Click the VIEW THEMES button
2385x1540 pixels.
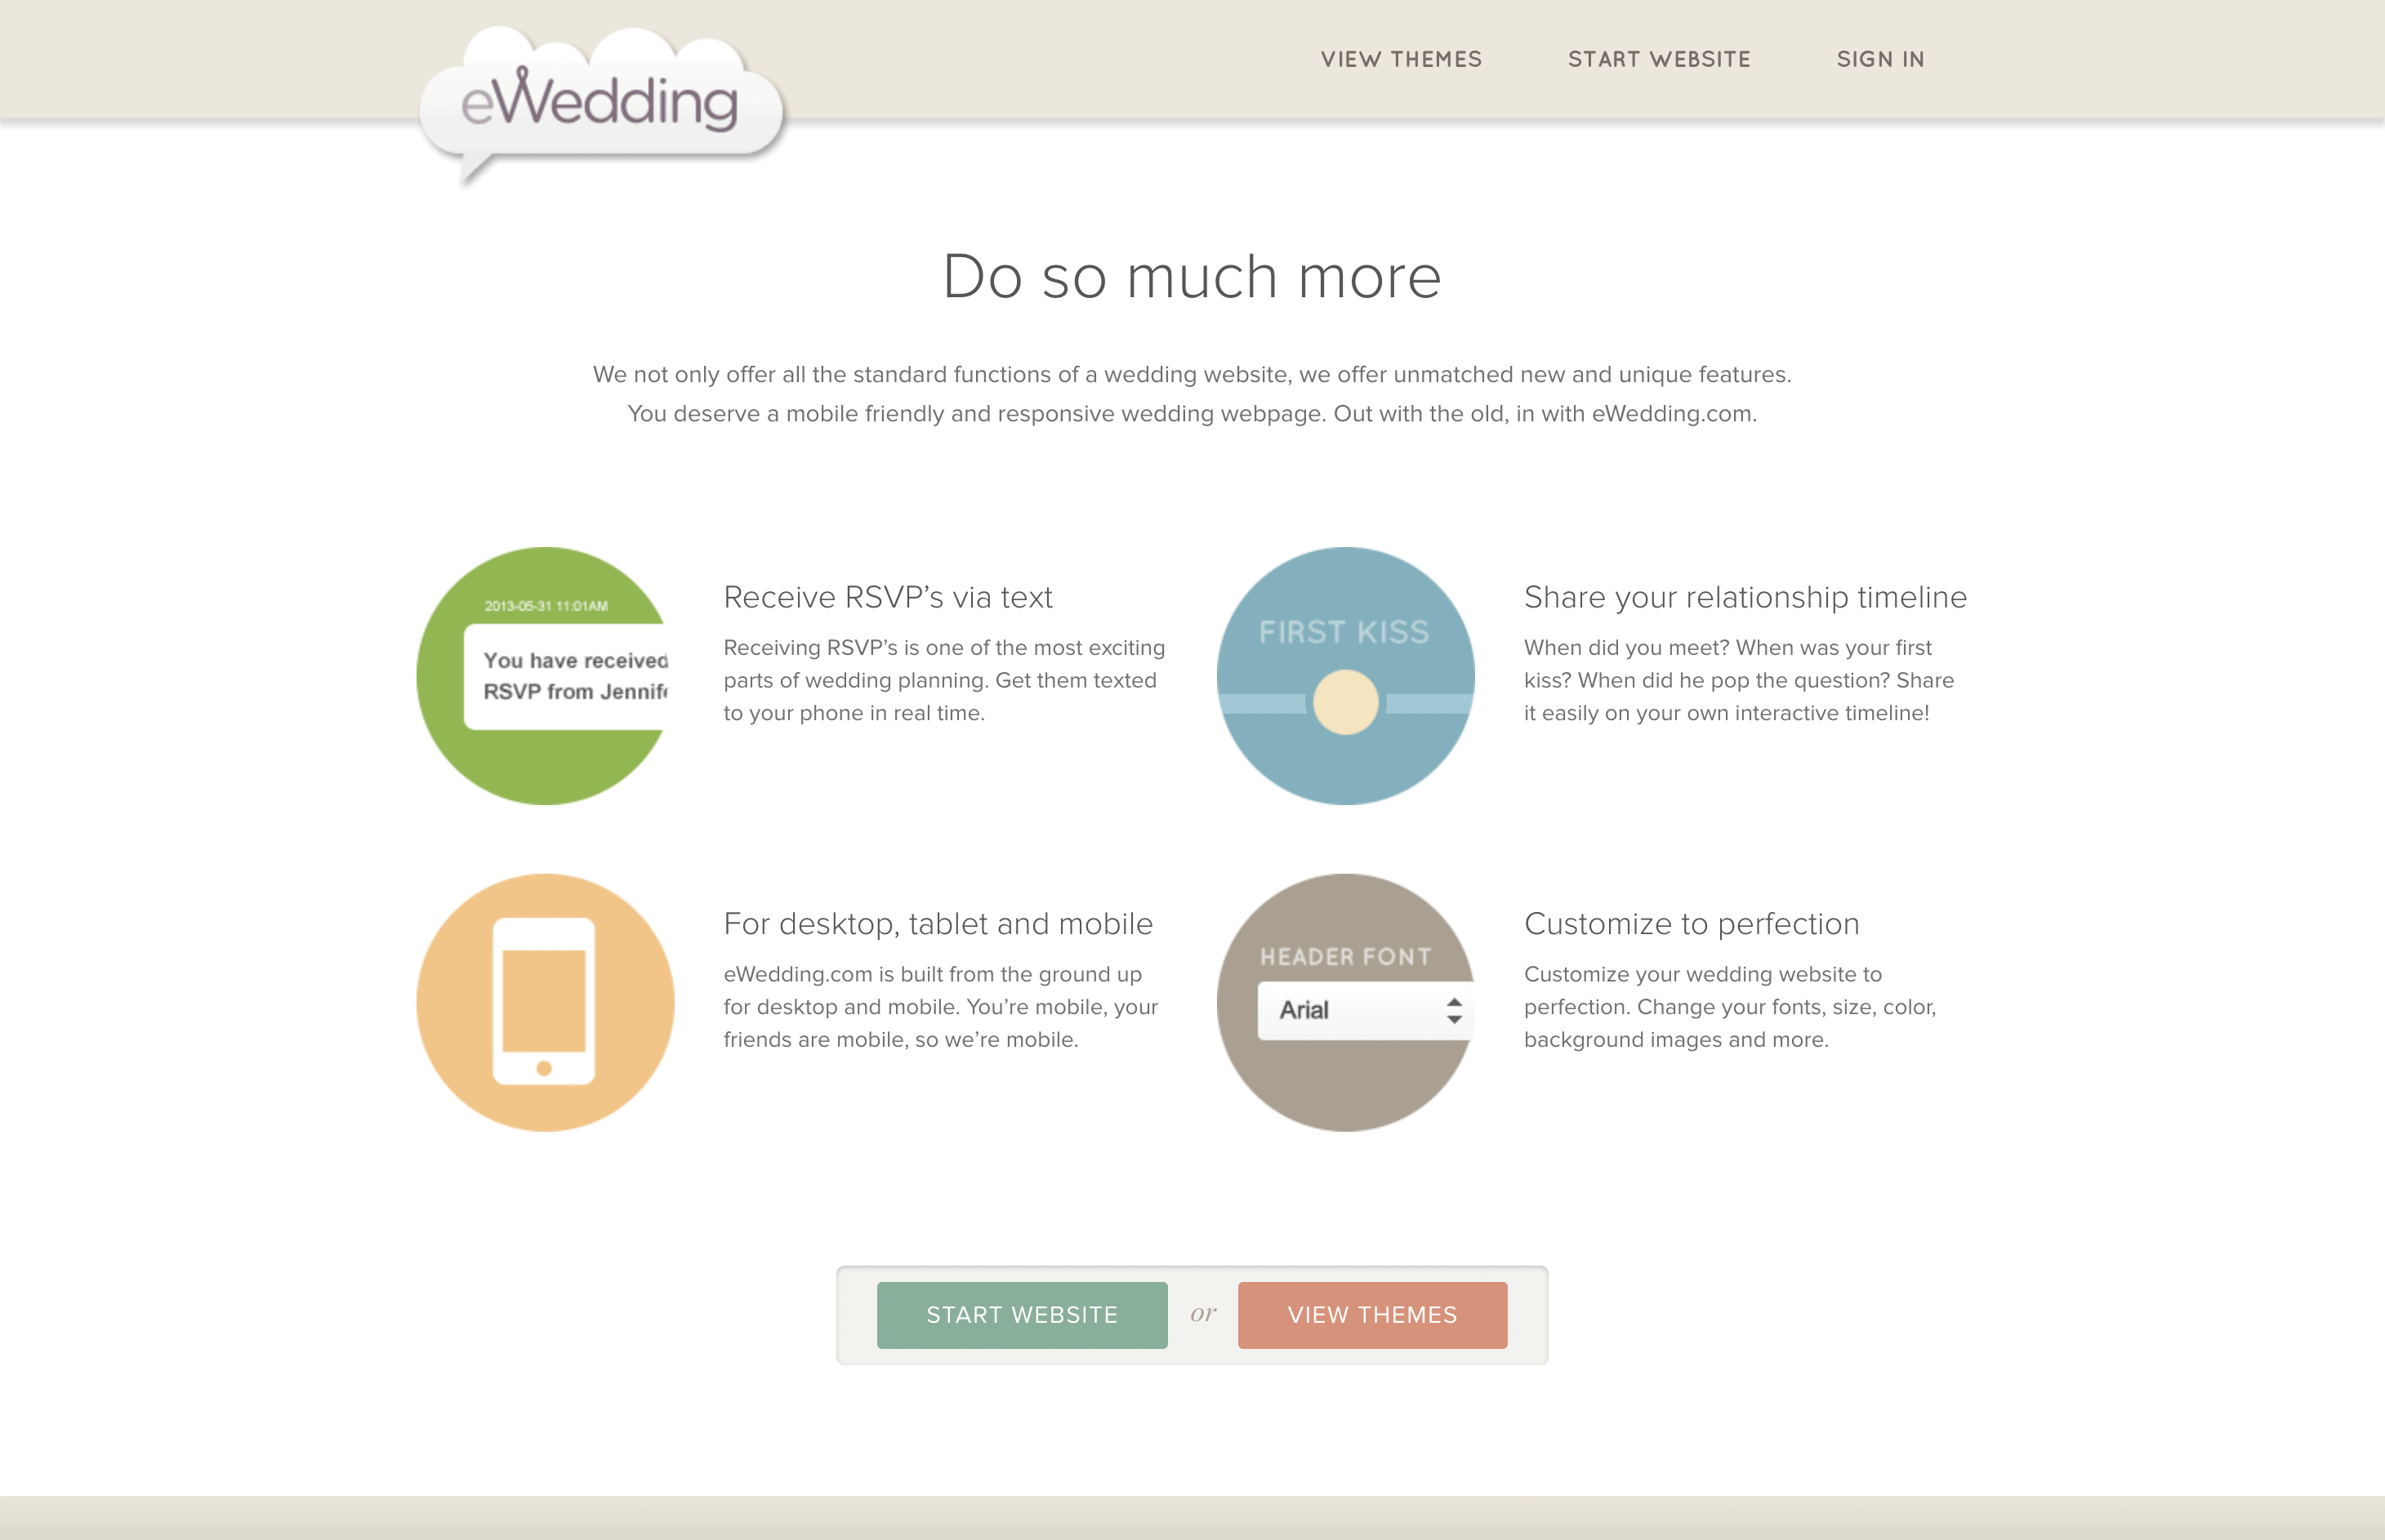coord(1373,1312)
